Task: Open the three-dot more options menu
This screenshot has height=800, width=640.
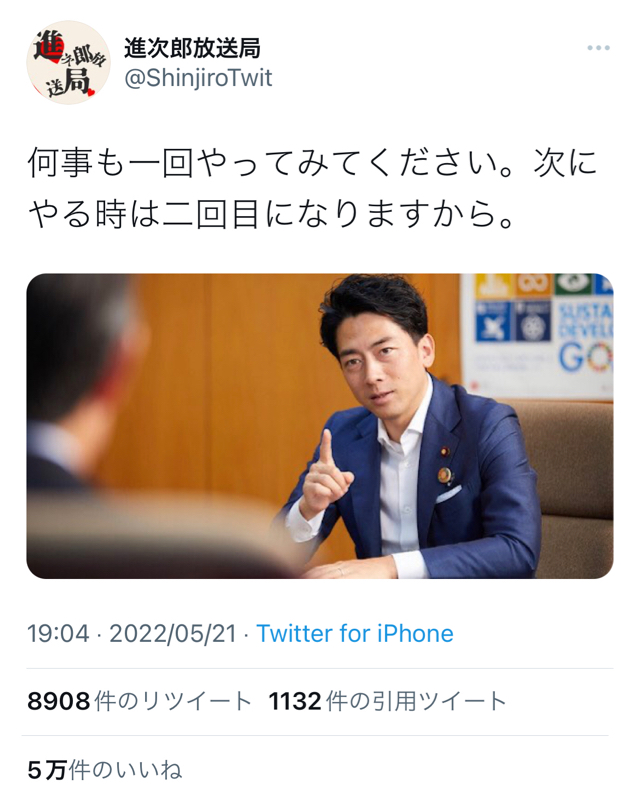Action: 598,48
